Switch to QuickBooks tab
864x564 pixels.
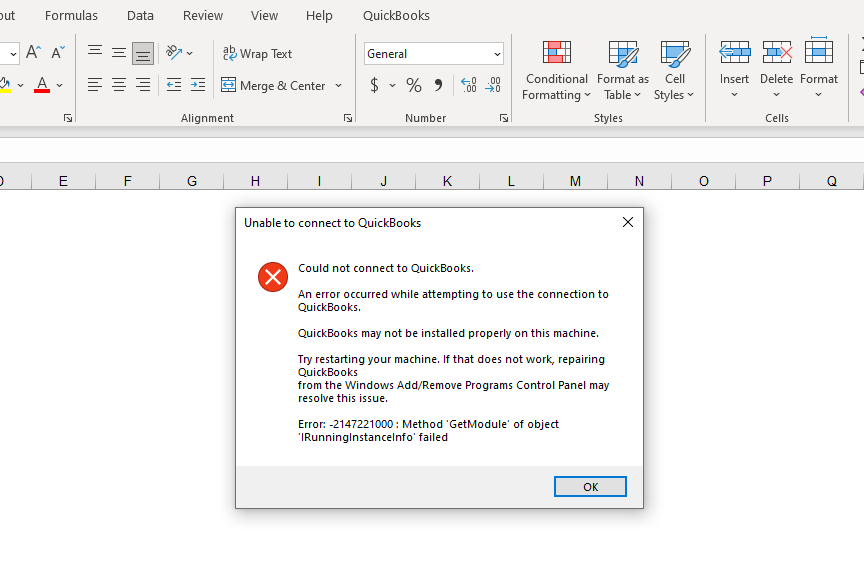(x=396, y=15)
